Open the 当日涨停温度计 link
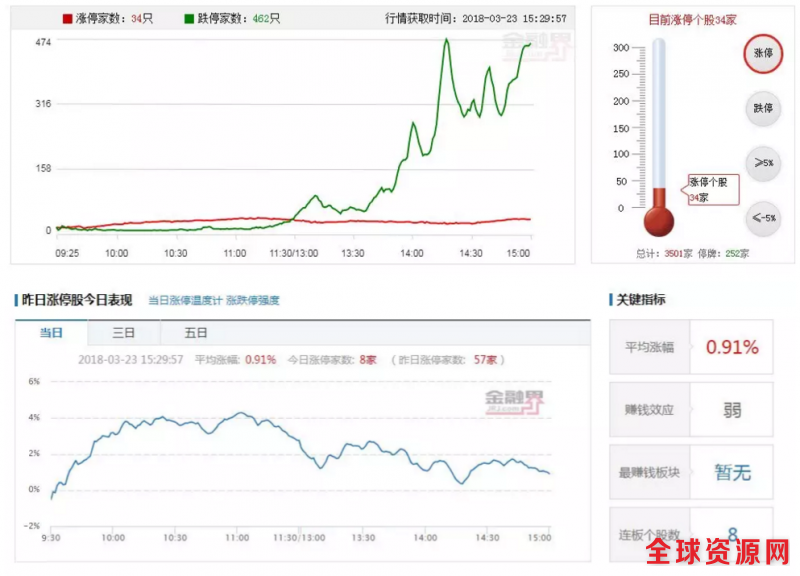Viewport: 800px width, 576px height. (x=185, y=300)
